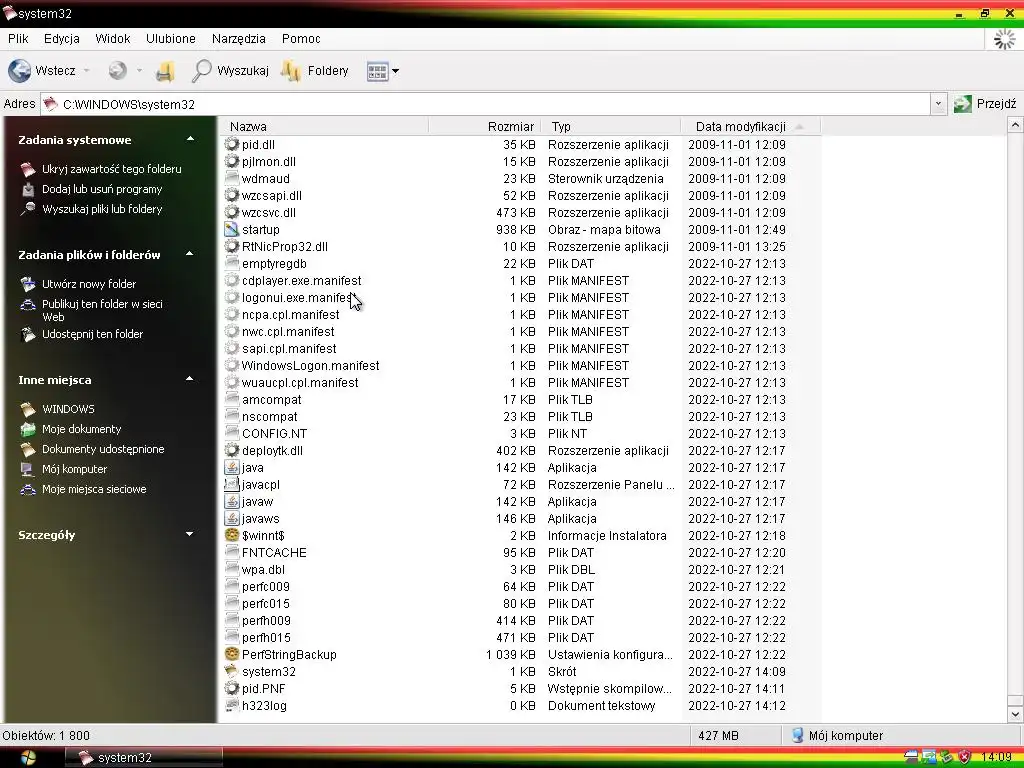The height and width of the screenshot is (768, 1024).
Task: Expand the address bar dropdown
Action: coord(938,104)
